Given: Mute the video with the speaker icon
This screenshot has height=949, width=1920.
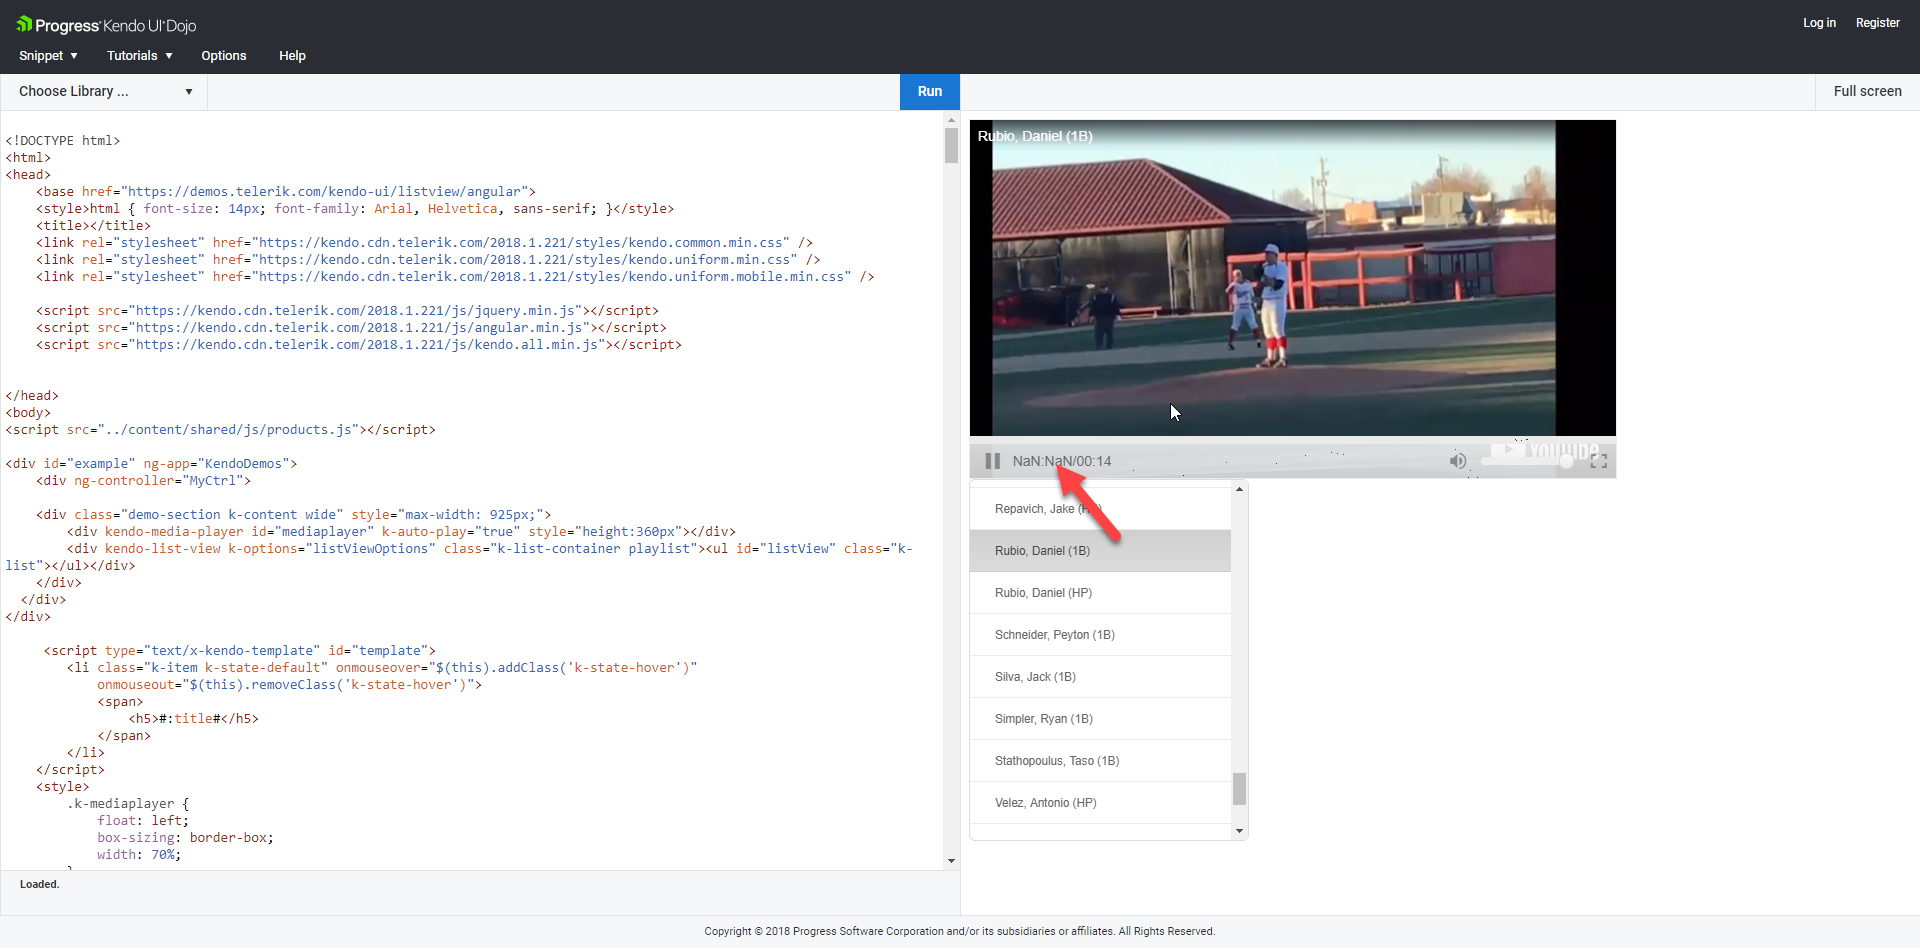Looking at the screenshot, I should 1458,461.
